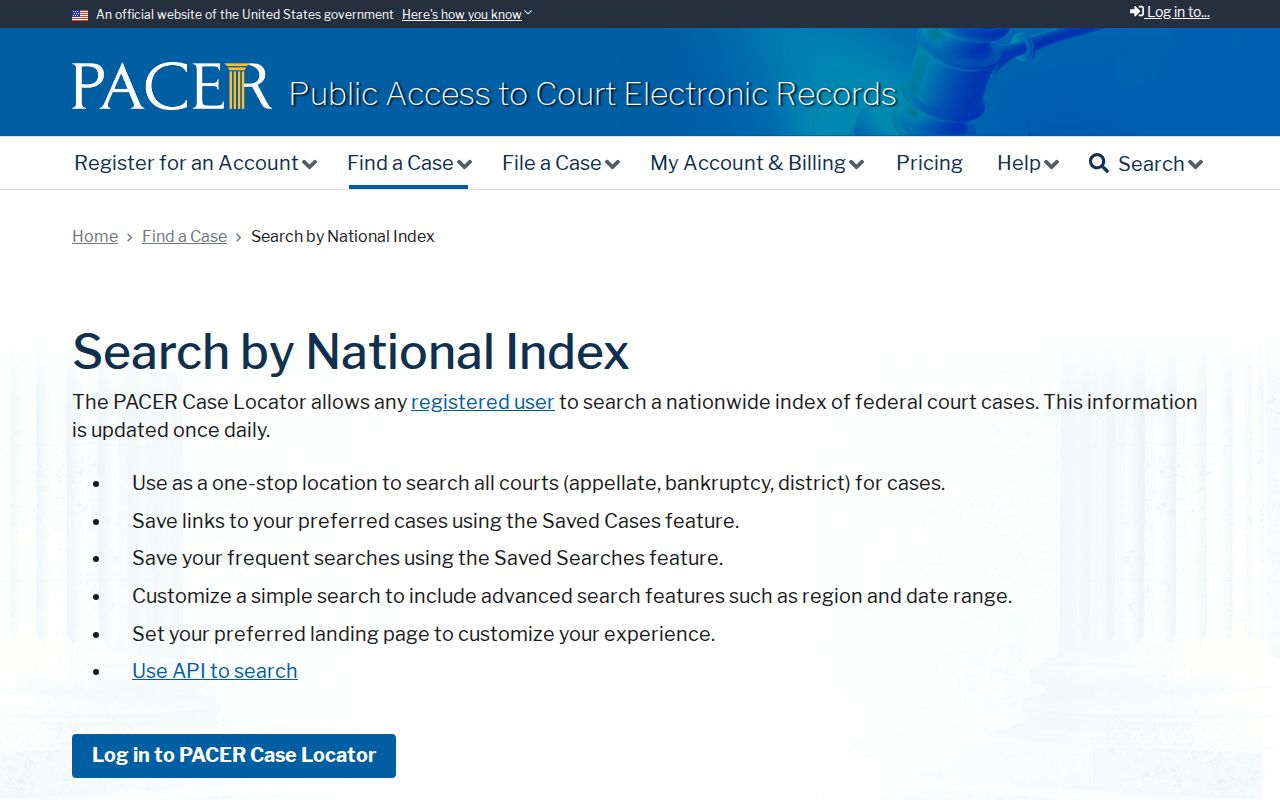Click the Saved Searches feature bullet
The height and width of the screenshot is (800, 1280).
(x=427, y=558)
